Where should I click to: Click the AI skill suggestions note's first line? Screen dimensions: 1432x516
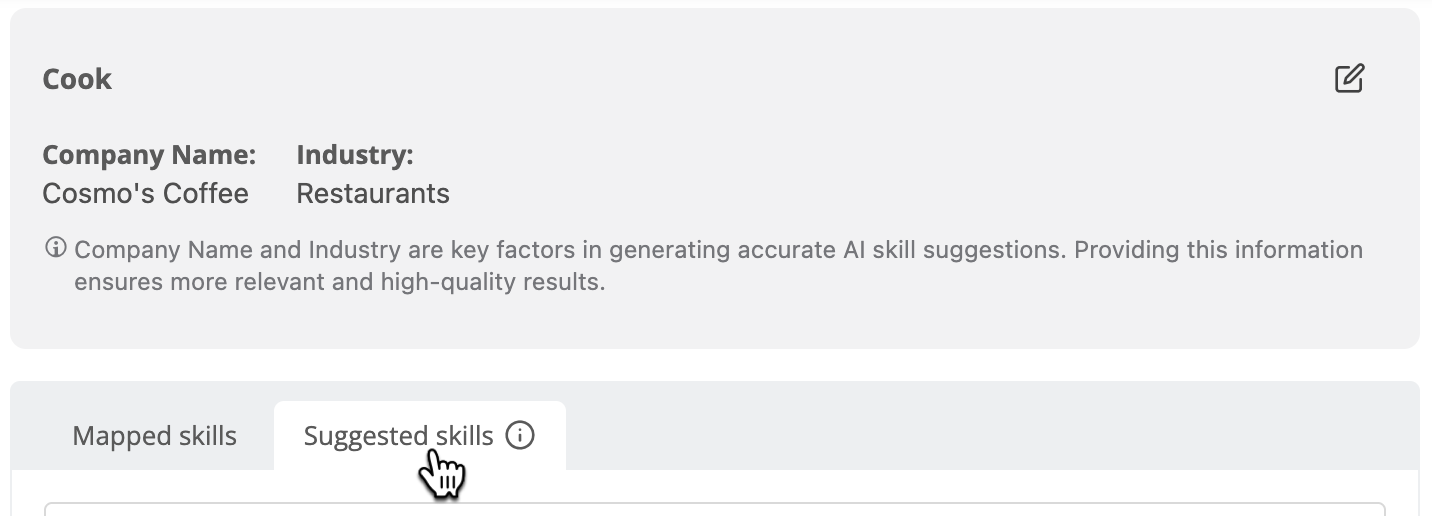[x=719, y=249]
